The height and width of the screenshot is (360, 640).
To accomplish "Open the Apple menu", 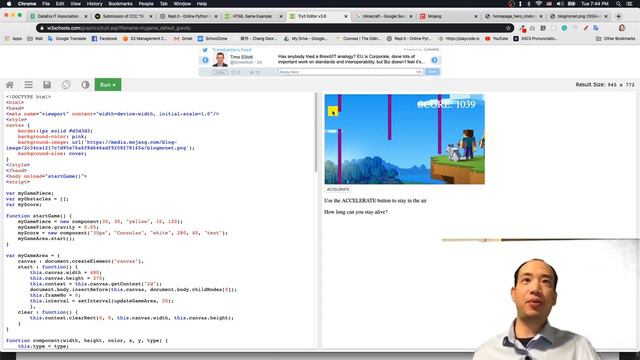I will click(x=9, y=4).
